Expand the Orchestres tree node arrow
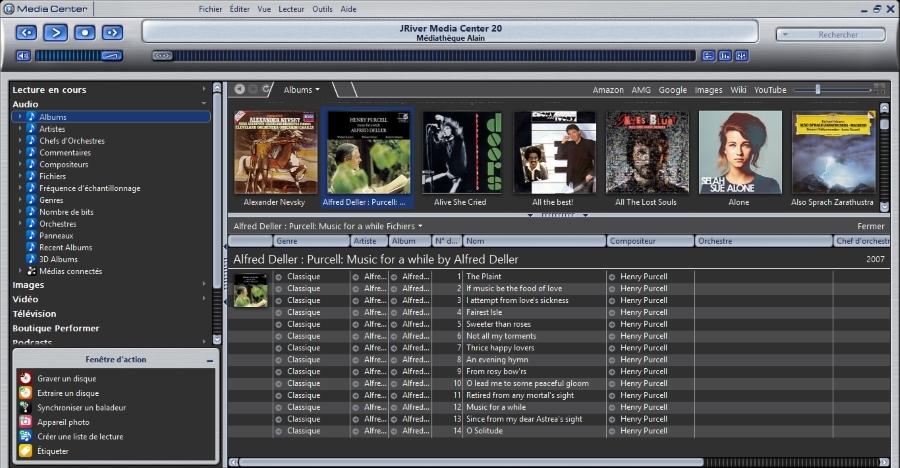900x468 pixels. tap(20, 223)
